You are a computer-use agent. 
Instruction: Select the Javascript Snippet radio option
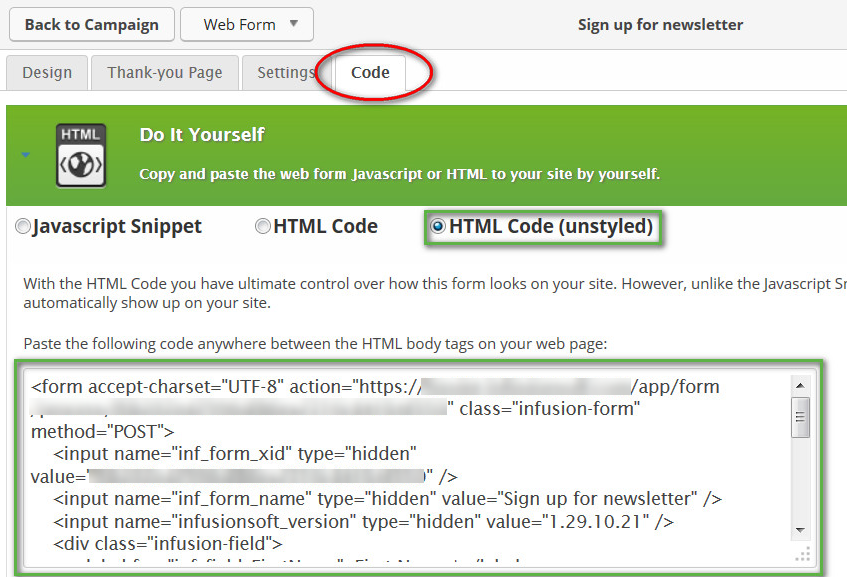(x=23, y=228)
